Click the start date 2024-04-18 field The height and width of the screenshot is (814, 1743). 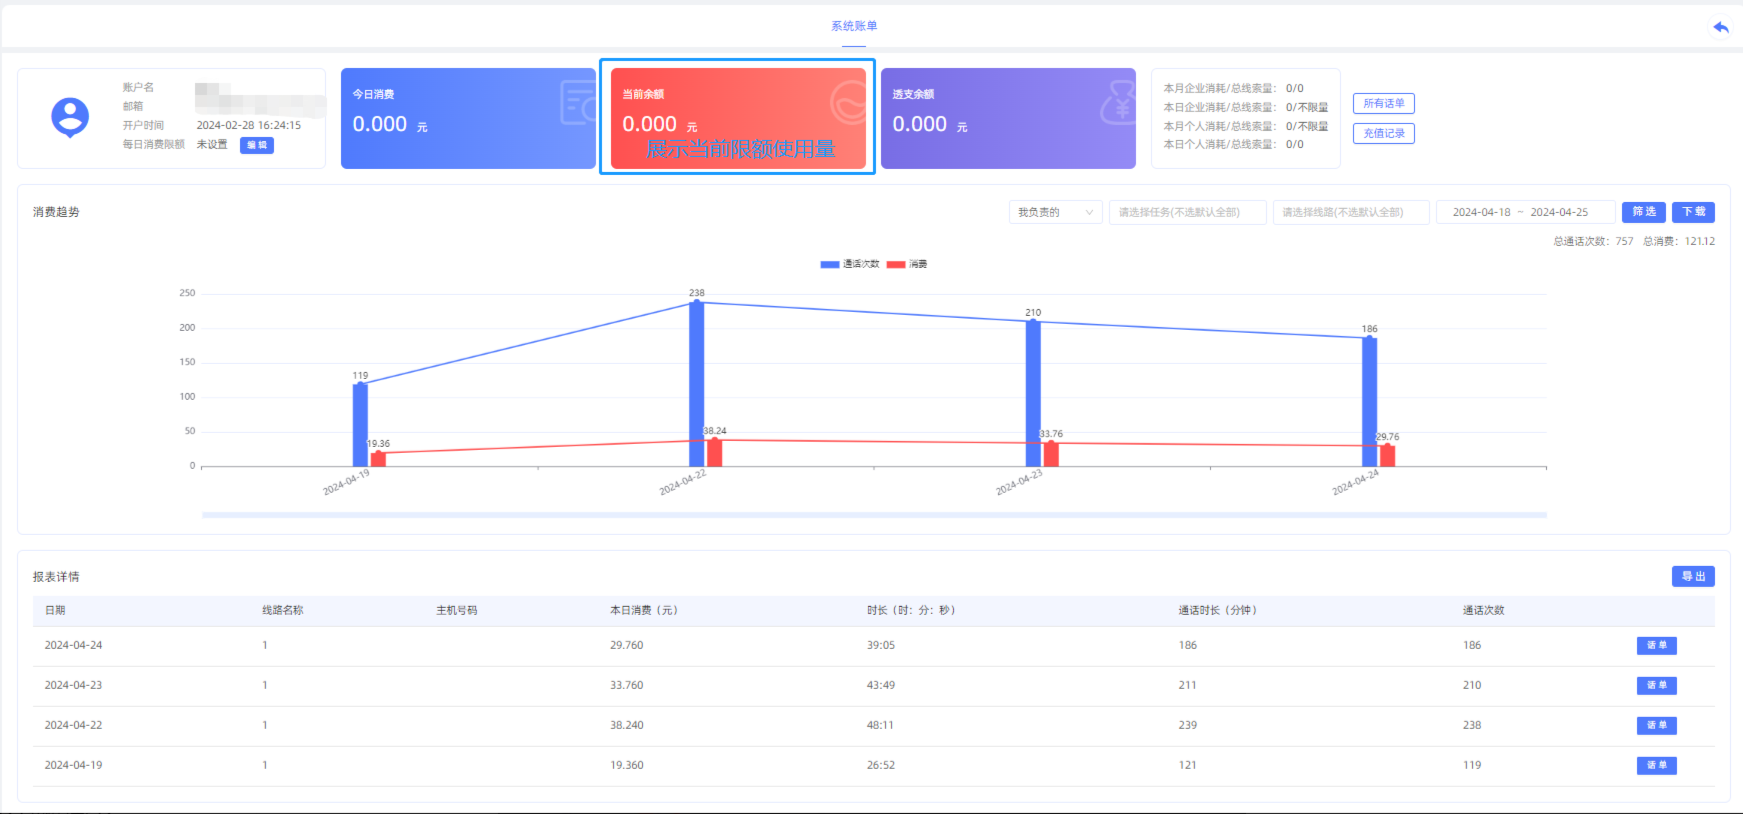coord(1481,212)
